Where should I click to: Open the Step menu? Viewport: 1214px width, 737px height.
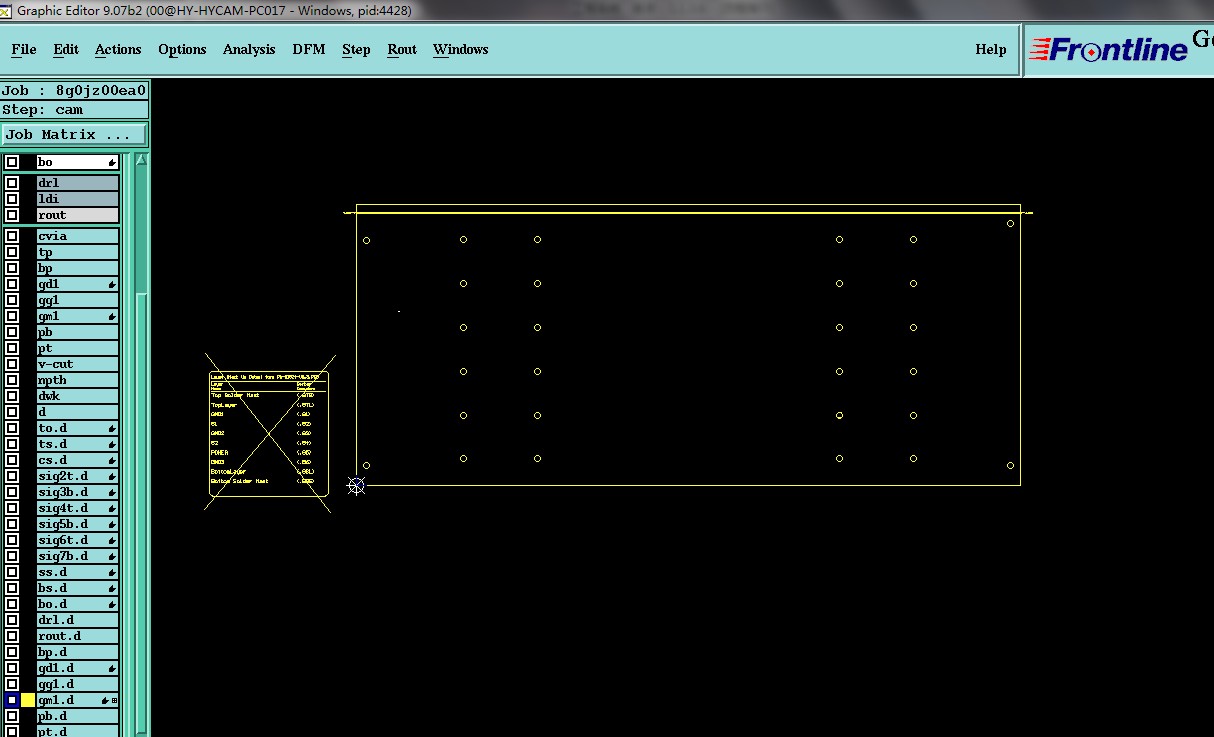tap(356, 49)
